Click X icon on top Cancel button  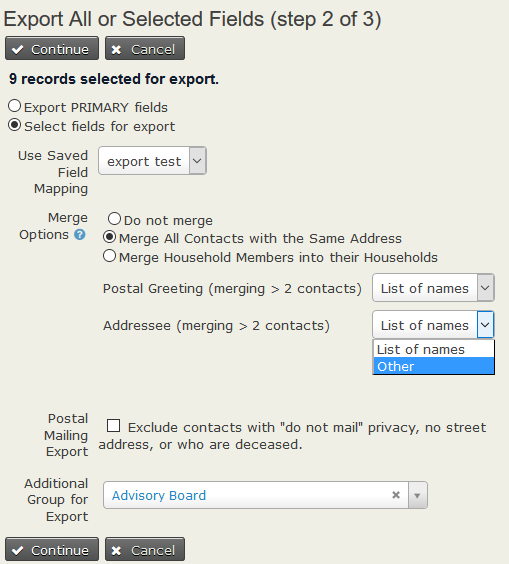pos(116,49)
